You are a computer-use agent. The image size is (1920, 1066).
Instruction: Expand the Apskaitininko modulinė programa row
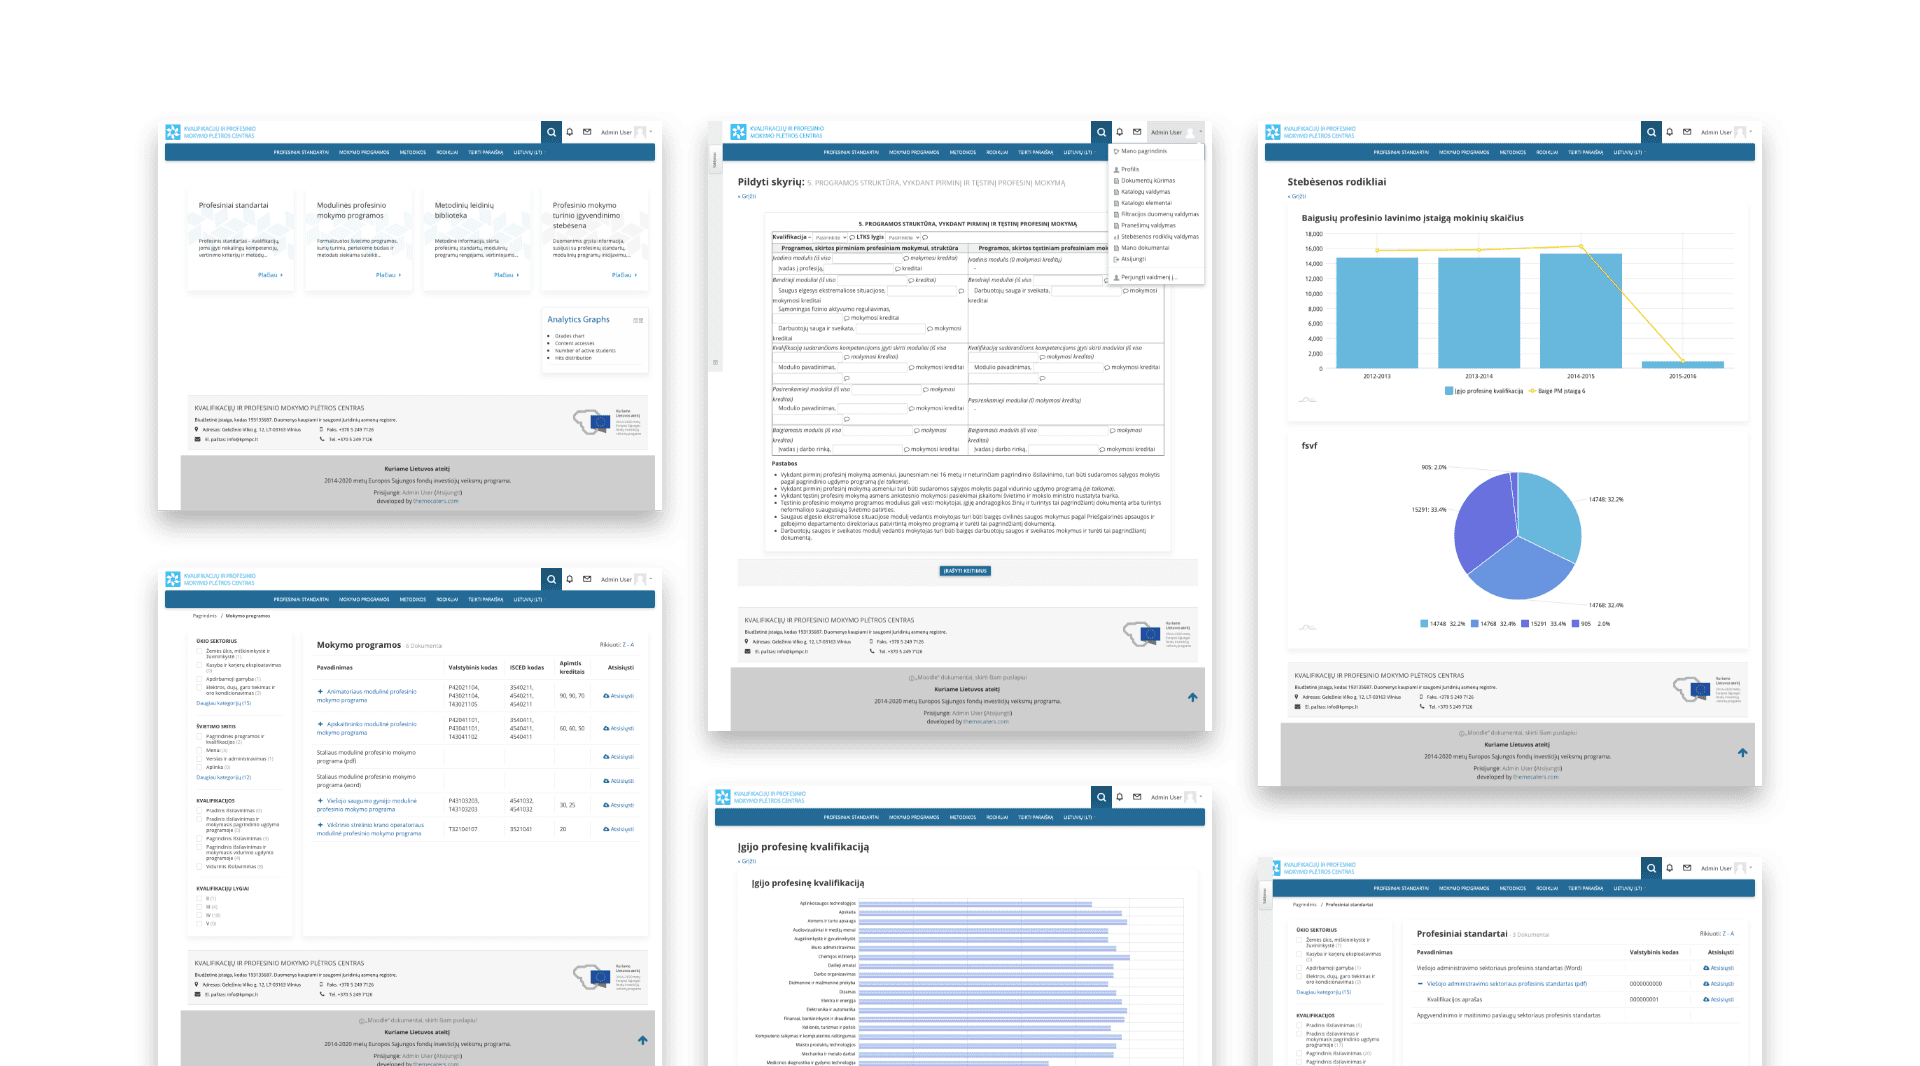coord(320,724)
